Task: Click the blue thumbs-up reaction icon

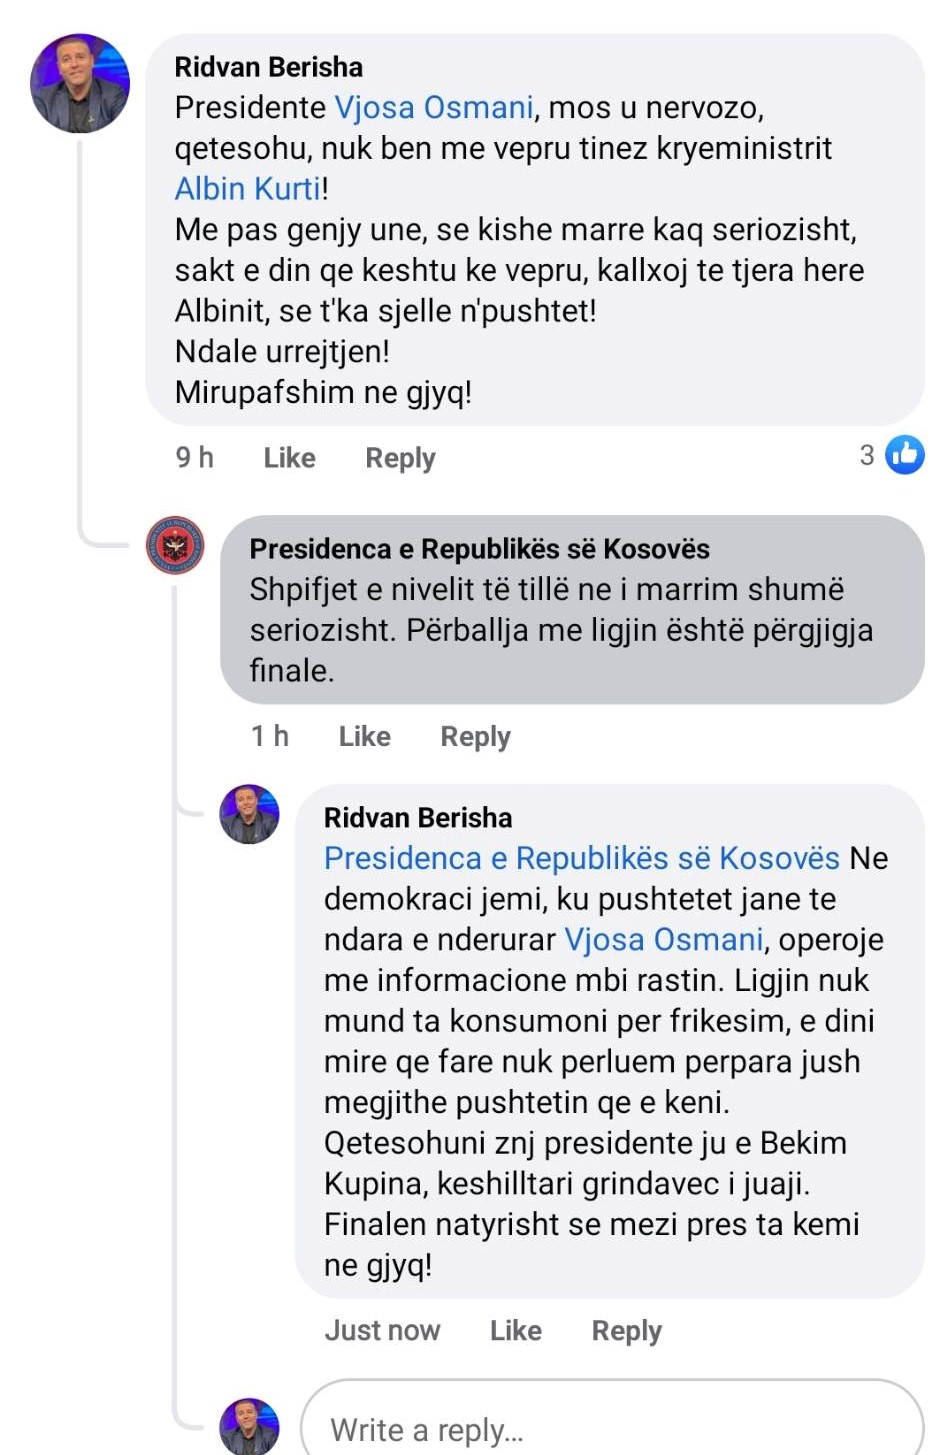Action: coord(904,455)
